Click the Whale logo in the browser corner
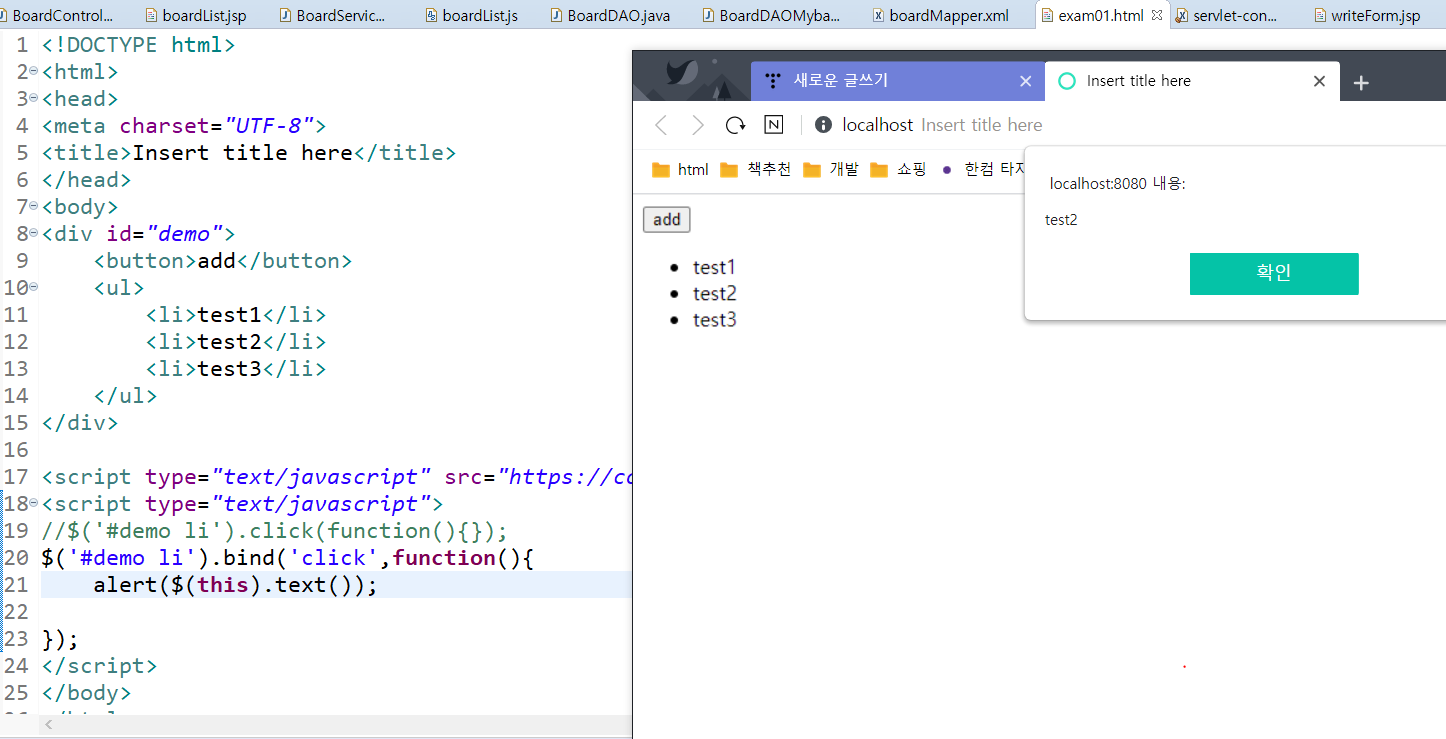The height and width of the screenshot is (739, 1446). click(x=681, y=75)
